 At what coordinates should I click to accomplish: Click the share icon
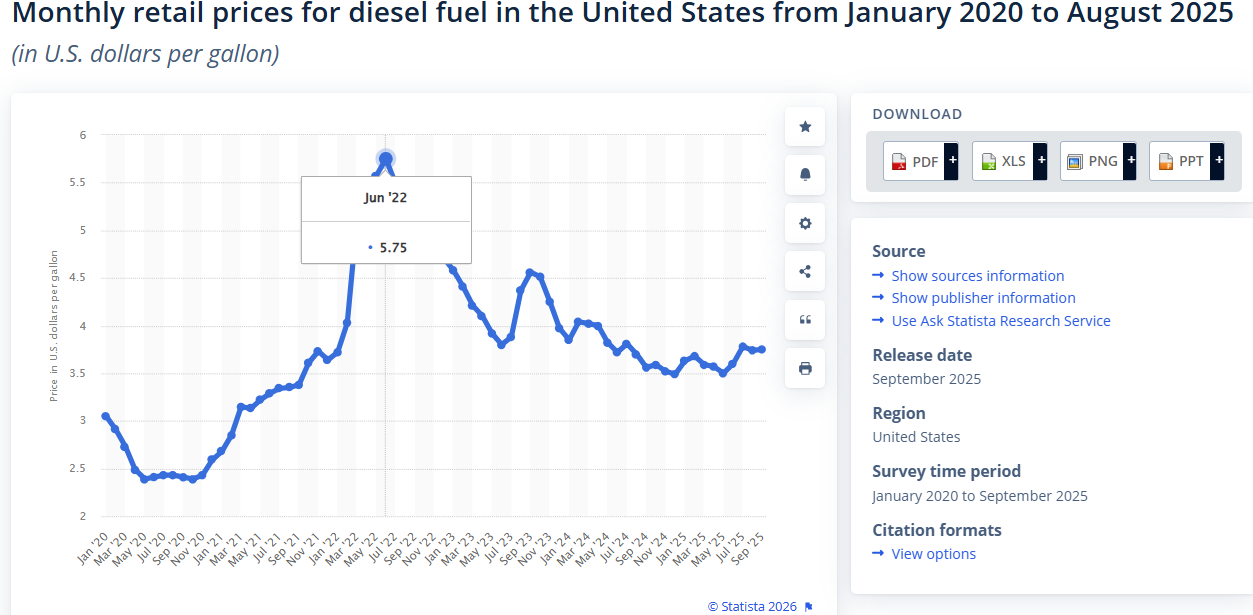[x=805, y=272]
